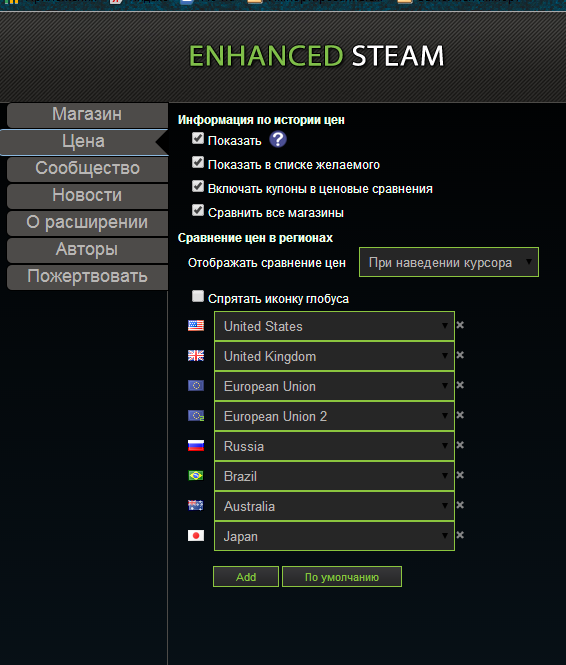Click the Отображать сравнение цен label
Viewport: 566px width, 665px height.
tap(267, 263)
